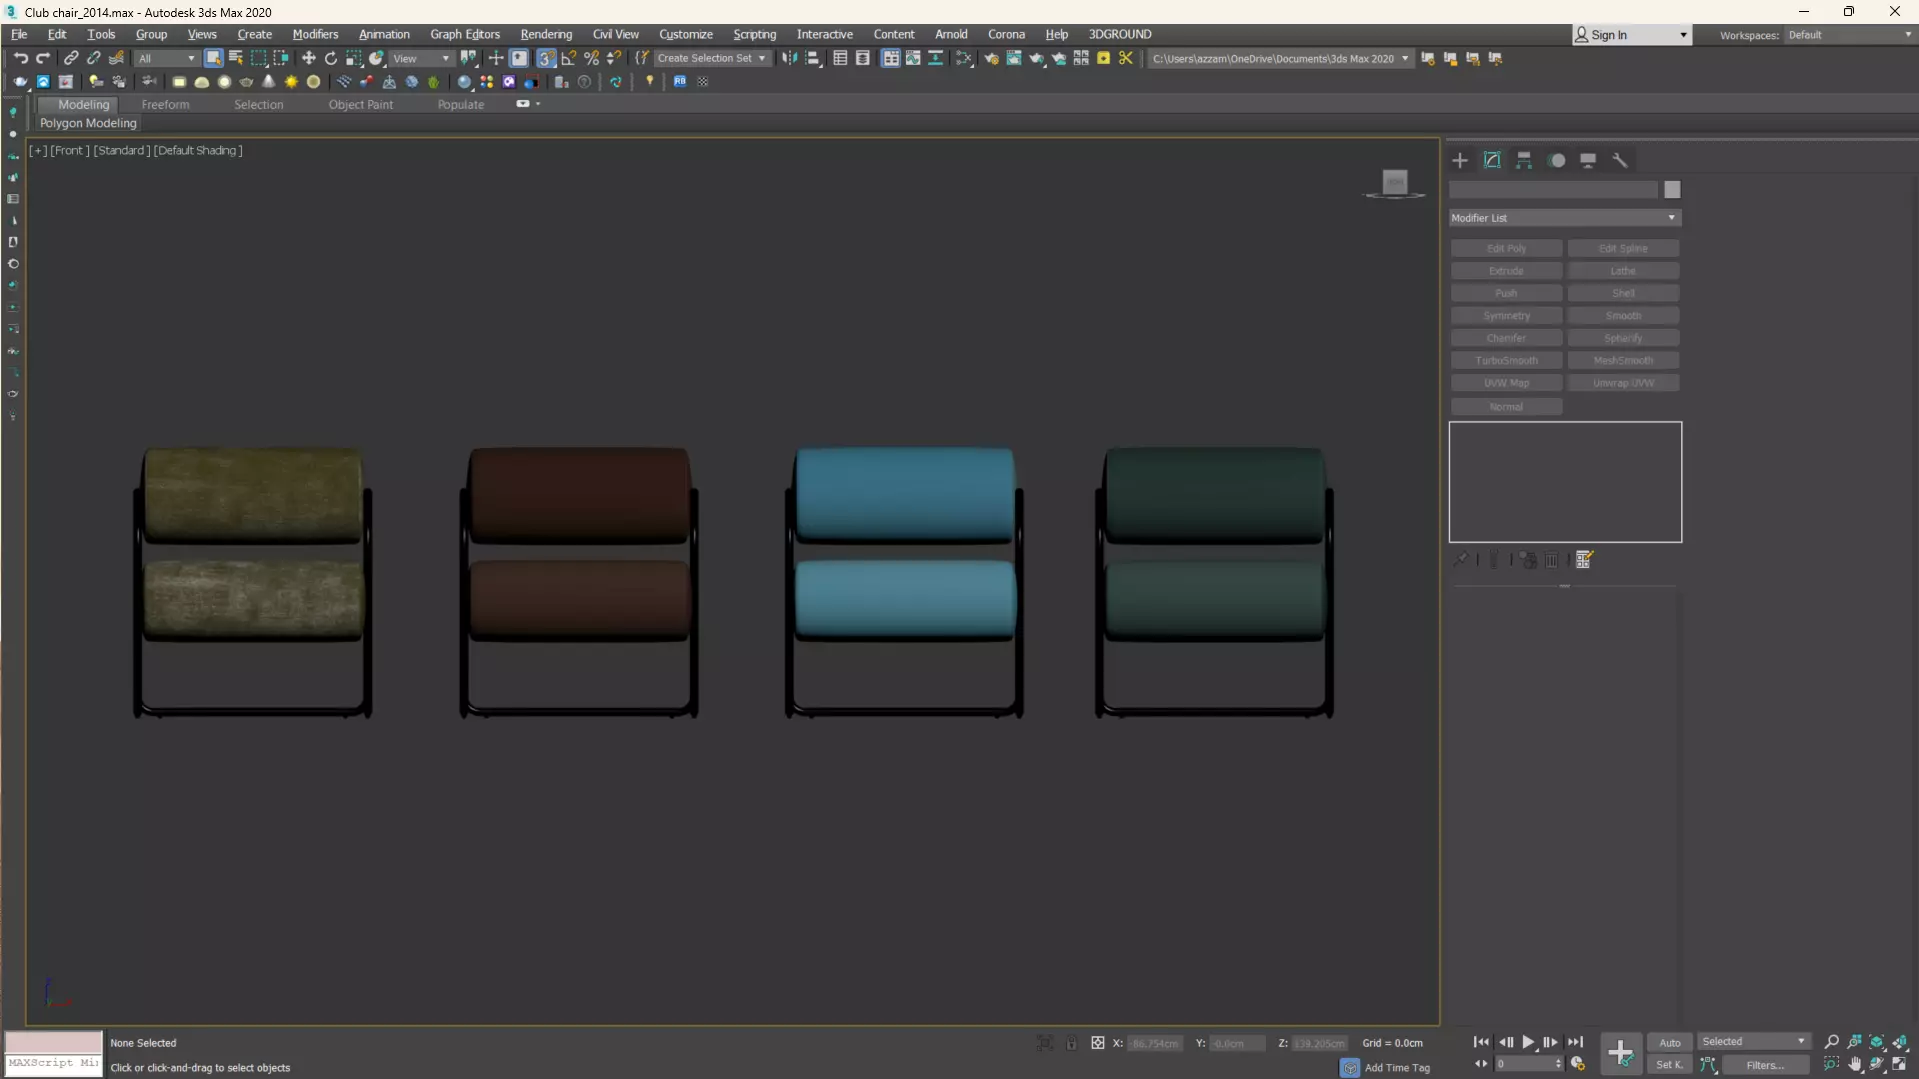The width and height of the screenshot is (1919, 1079).
Task: Redo the last undone action
Action: pos(43,58)
